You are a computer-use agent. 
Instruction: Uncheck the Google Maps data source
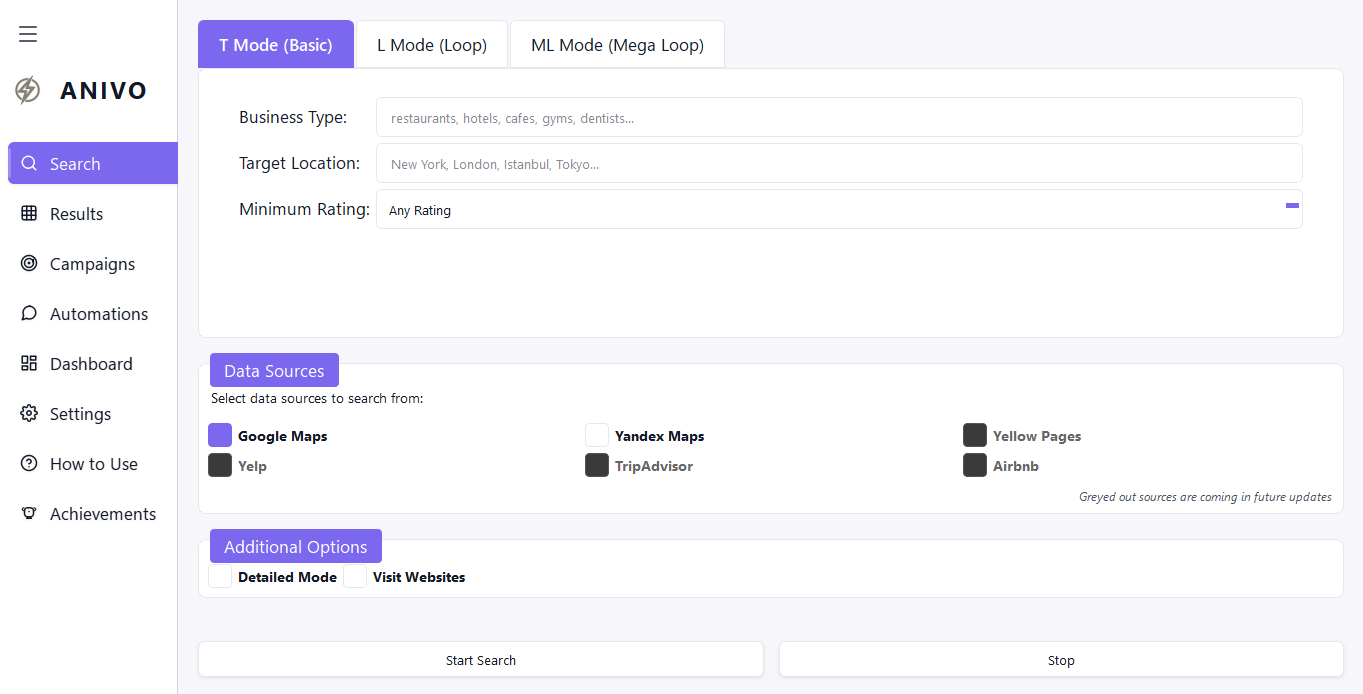pyautogui.click(x=220, y=435)
